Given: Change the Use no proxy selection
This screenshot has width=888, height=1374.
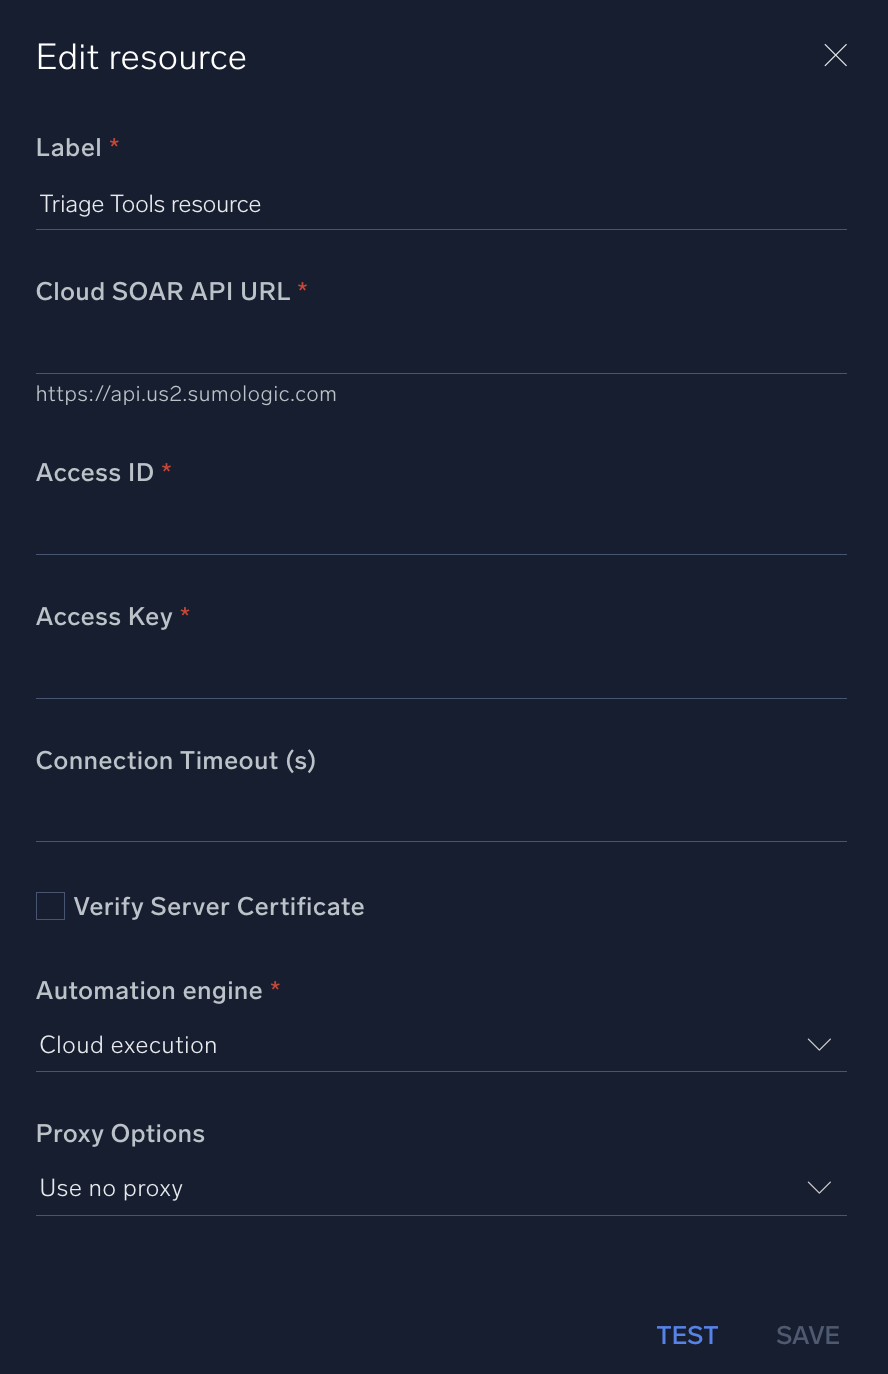Looking at the screenshot, I should (x=440, y=1188).
